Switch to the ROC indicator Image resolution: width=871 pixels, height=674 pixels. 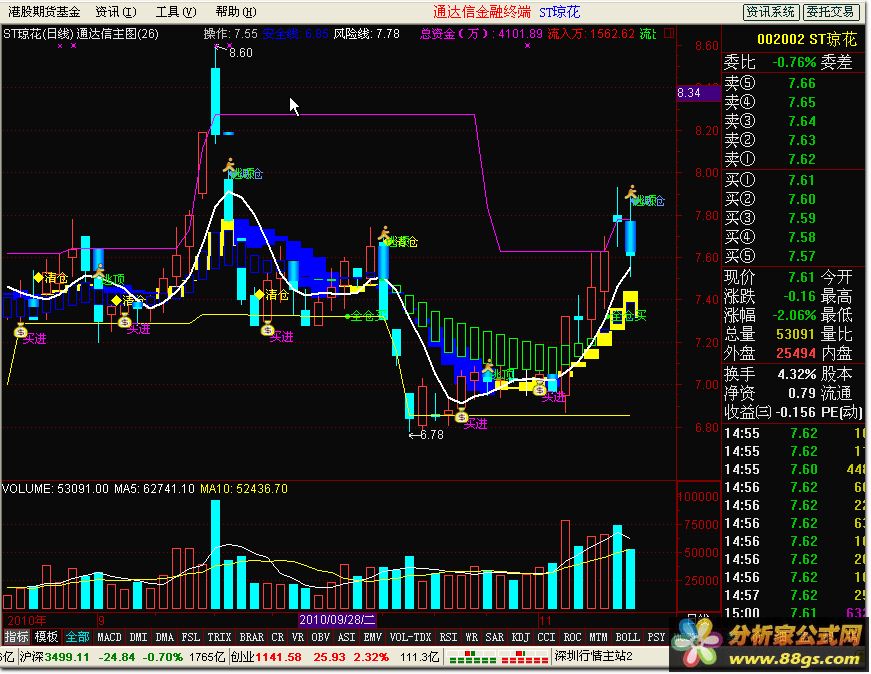click(572, 637)
